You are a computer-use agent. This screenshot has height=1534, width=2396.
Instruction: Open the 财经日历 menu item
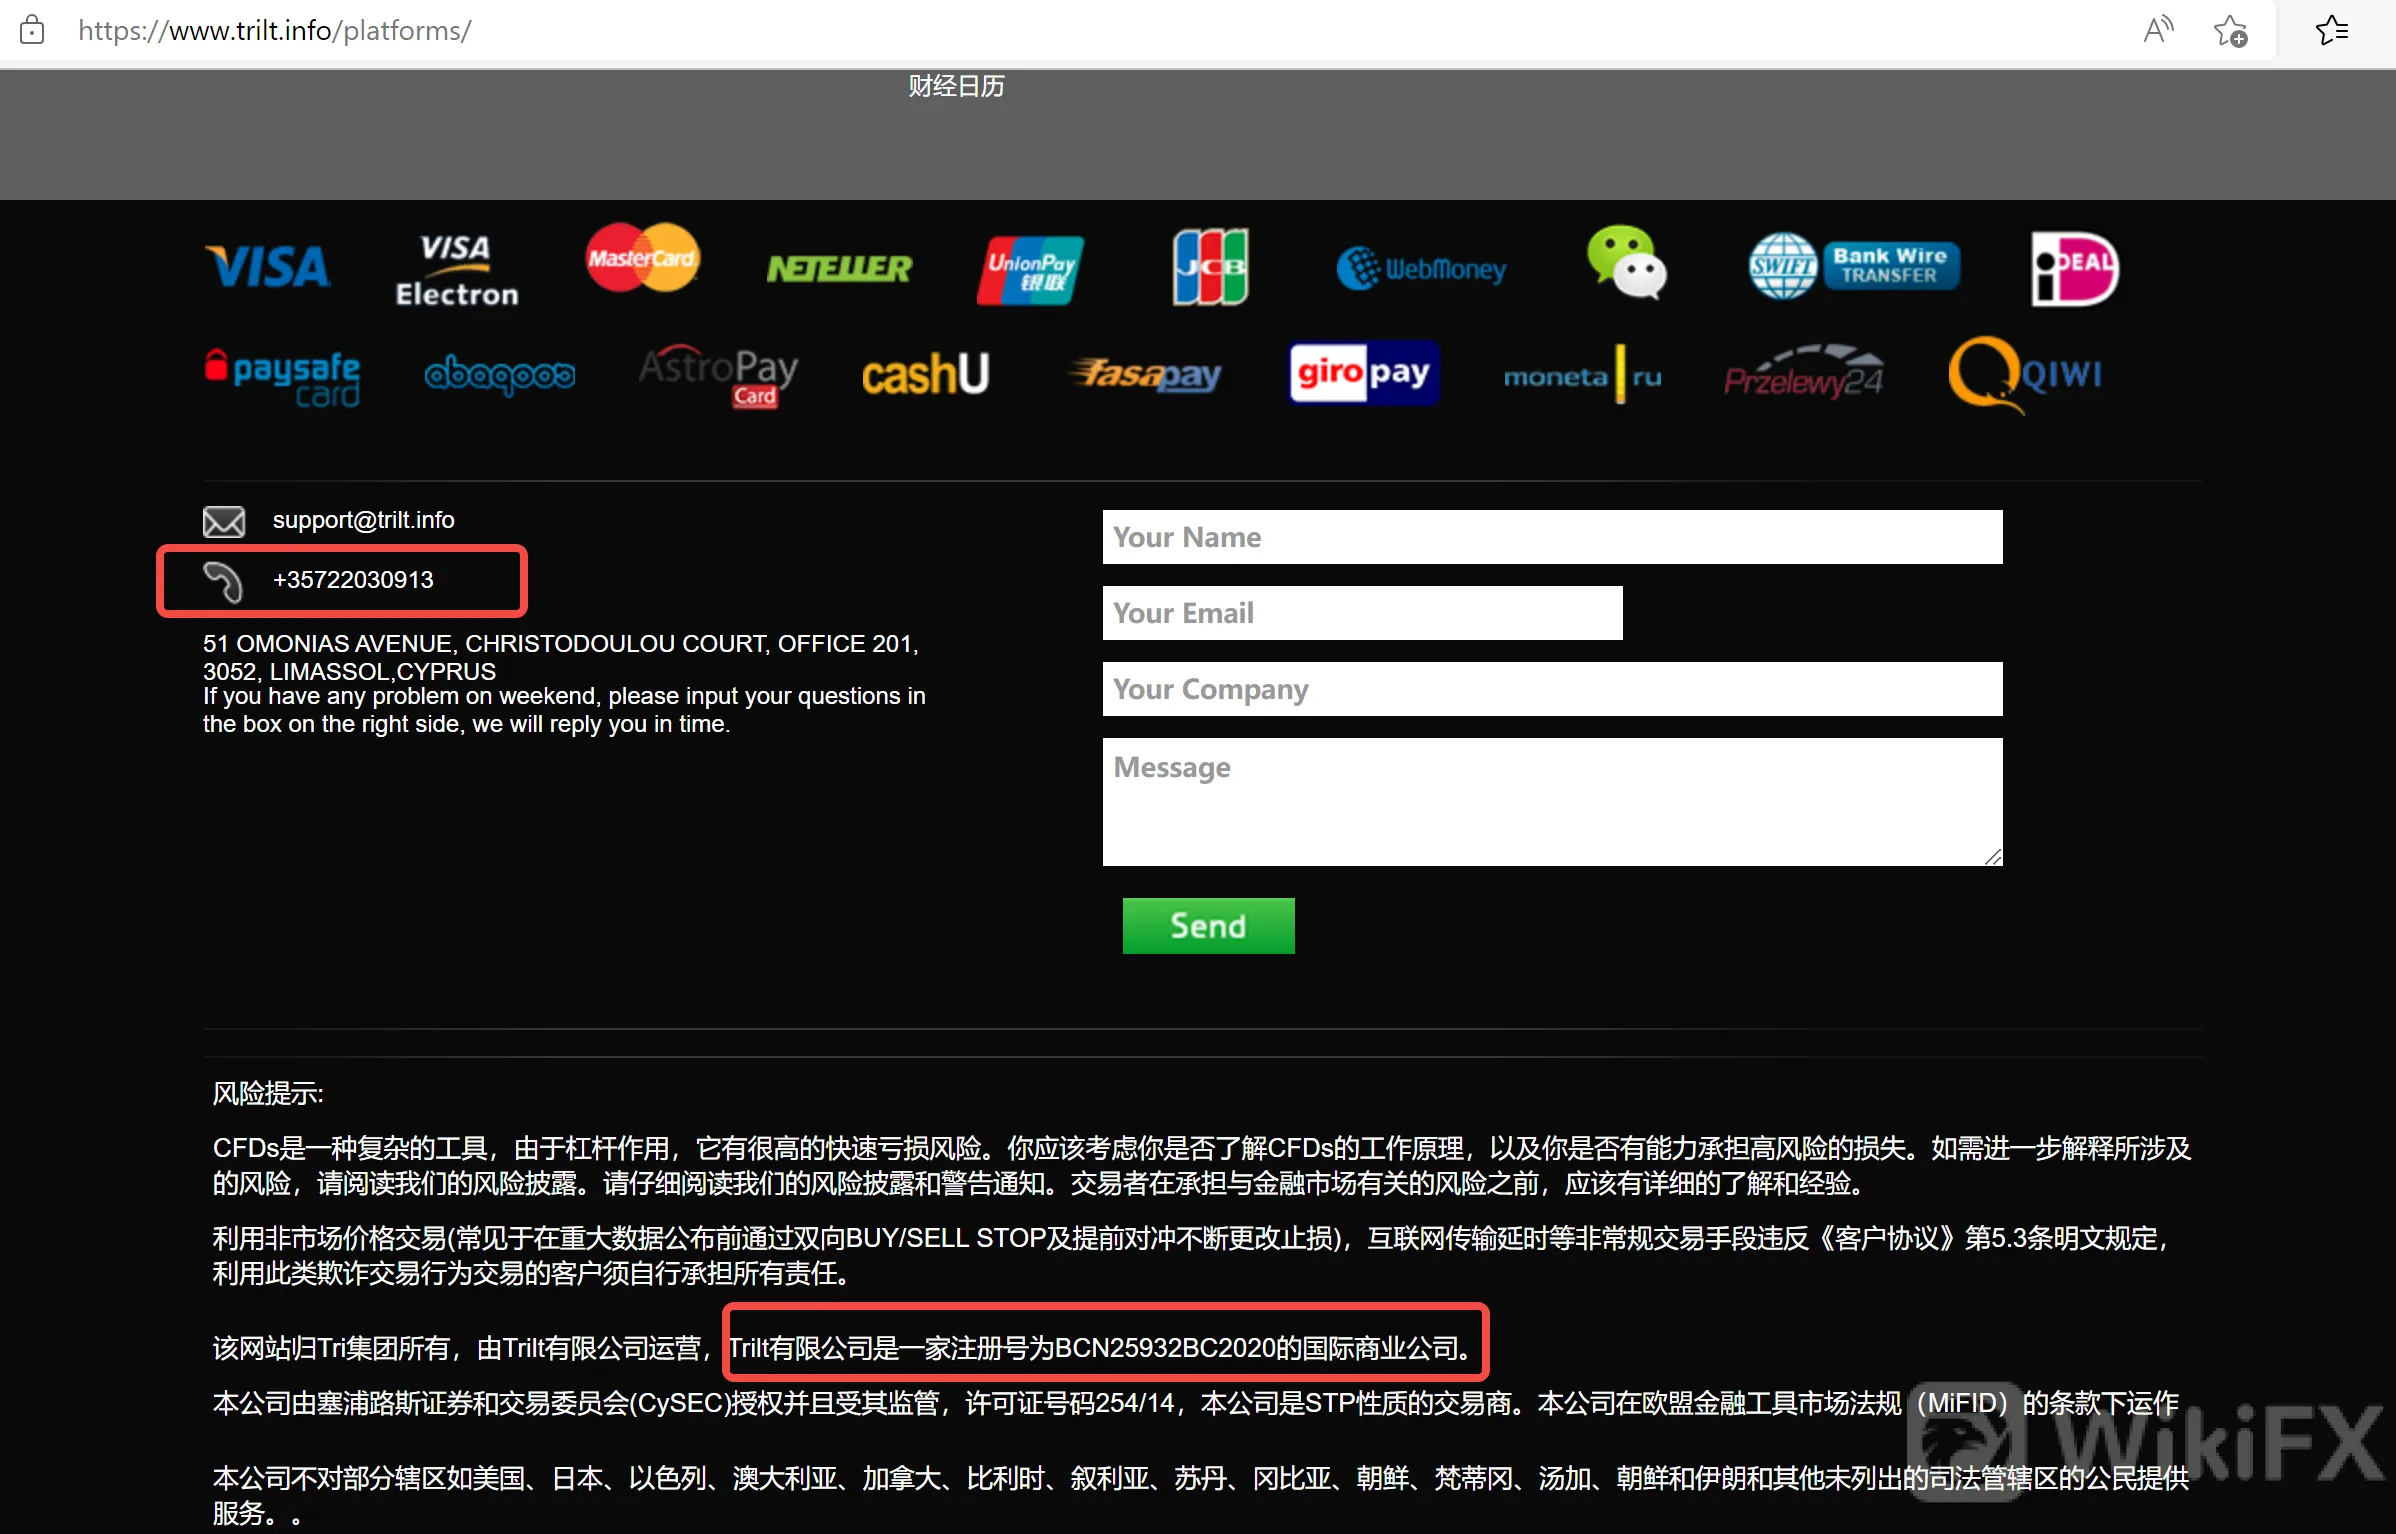(x=956, y=86)
